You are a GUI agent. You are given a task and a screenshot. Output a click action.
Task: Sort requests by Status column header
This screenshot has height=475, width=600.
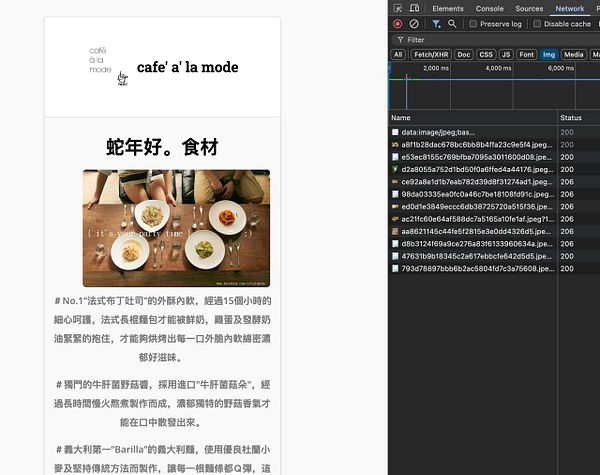579,118
